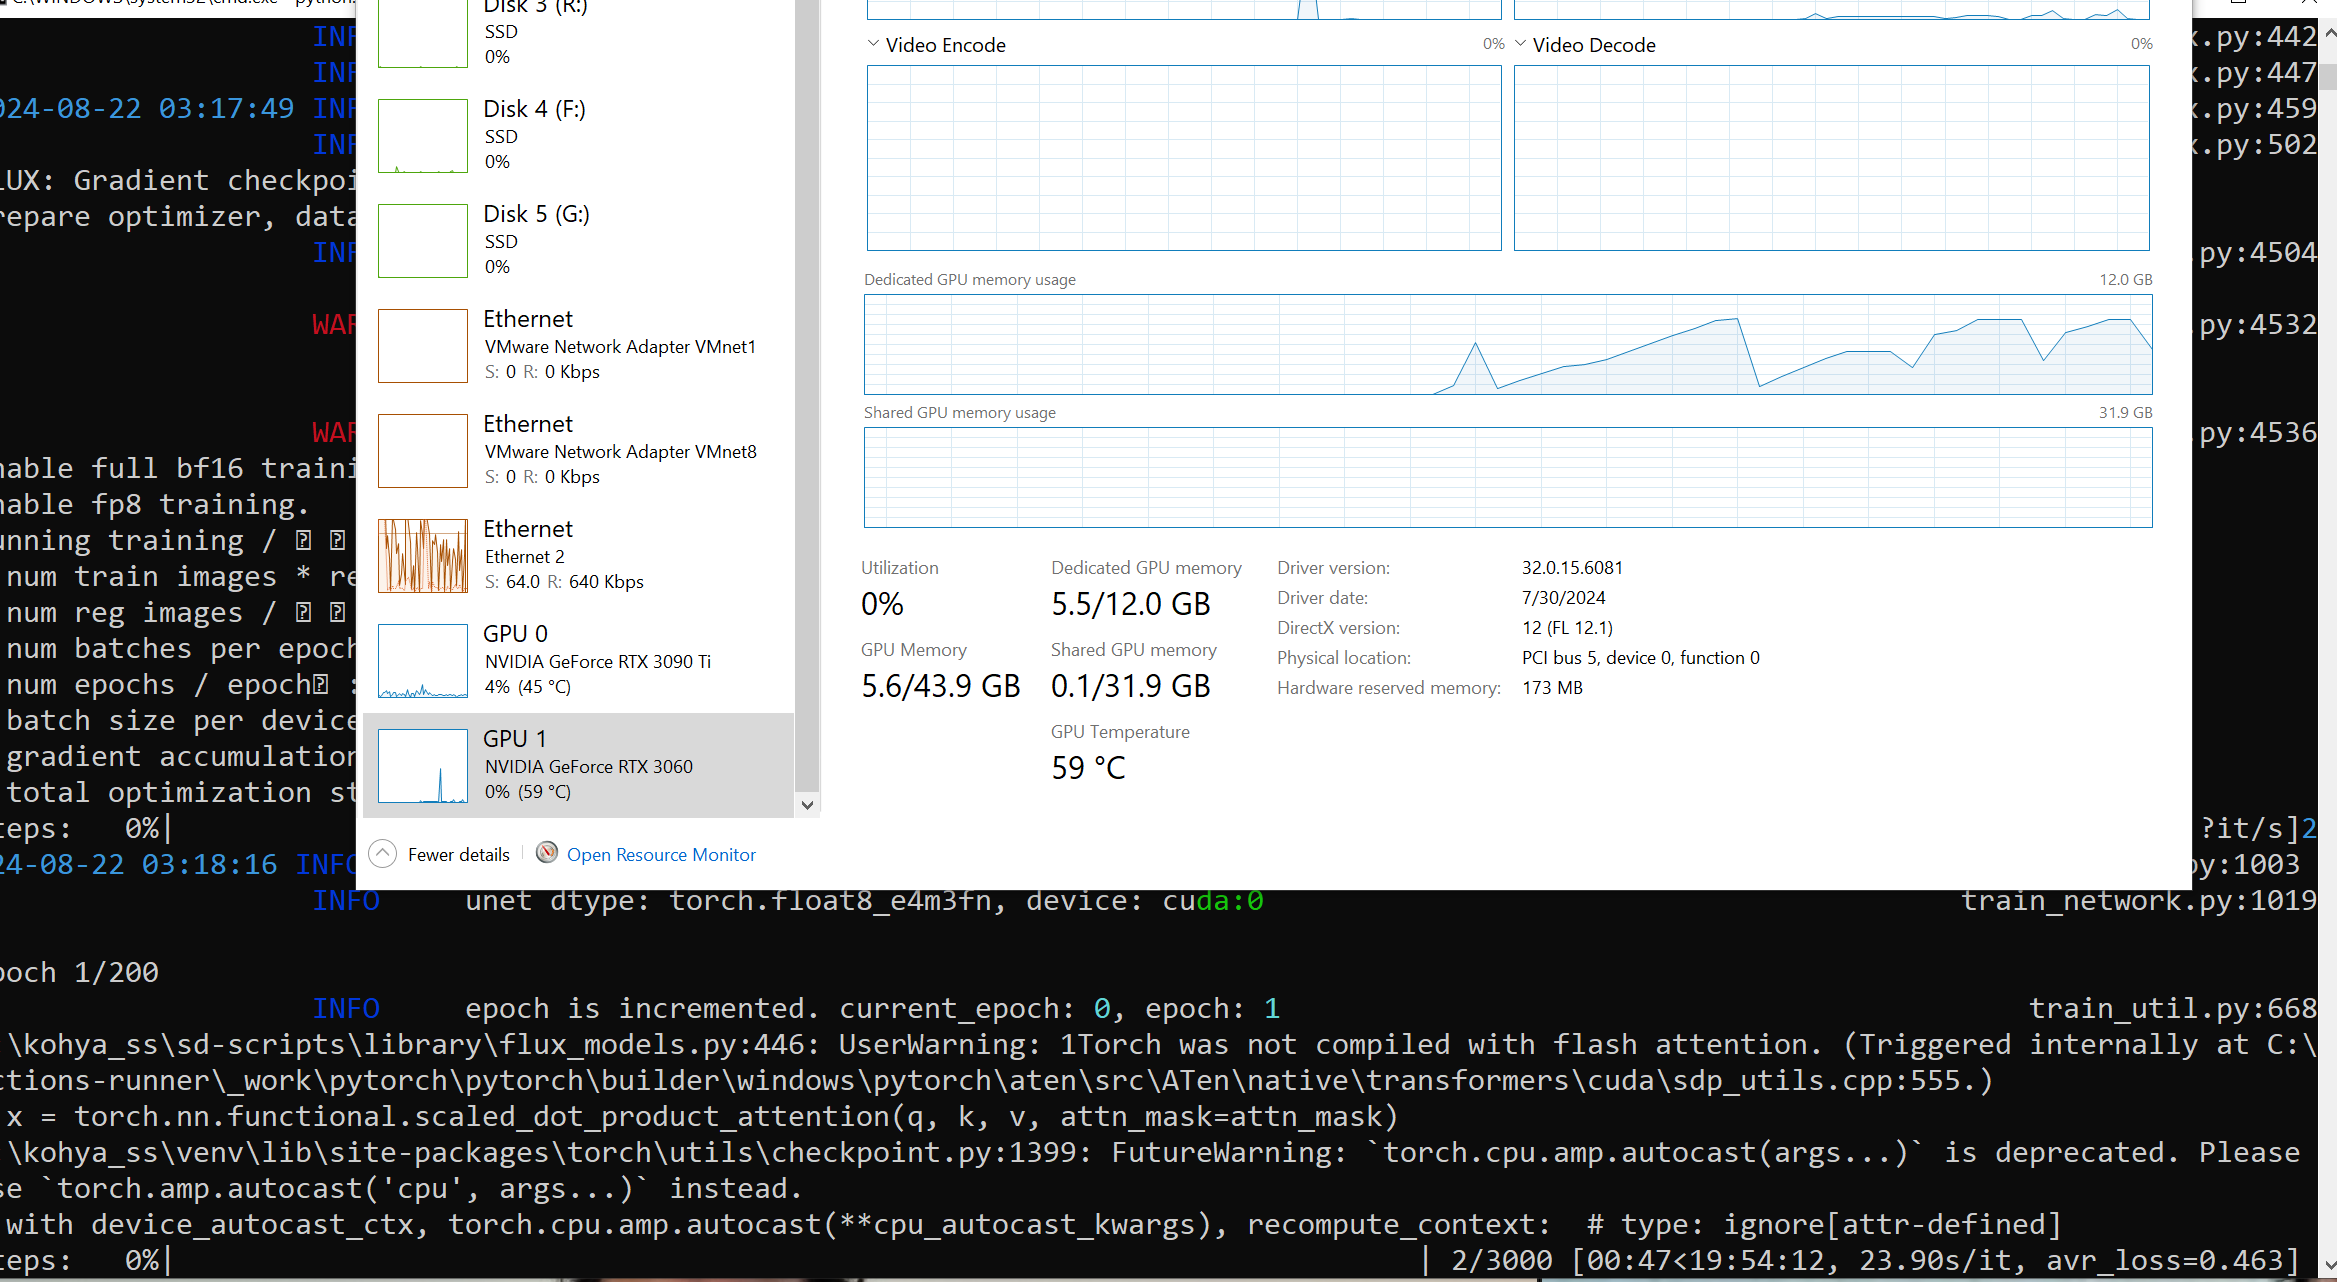Click the GPU 0 mini graph thumbnail
This screenshot has height=1282, width=2337.
tap(423, 661)
